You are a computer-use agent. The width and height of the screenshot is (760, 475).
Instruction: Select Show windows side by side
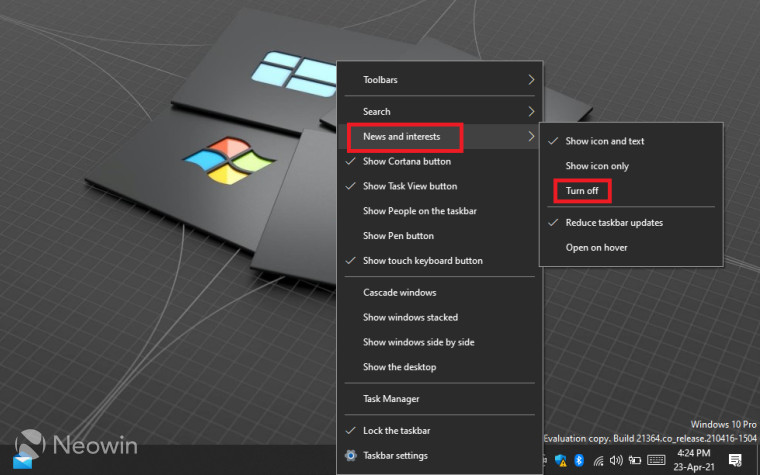coord(440,342)
